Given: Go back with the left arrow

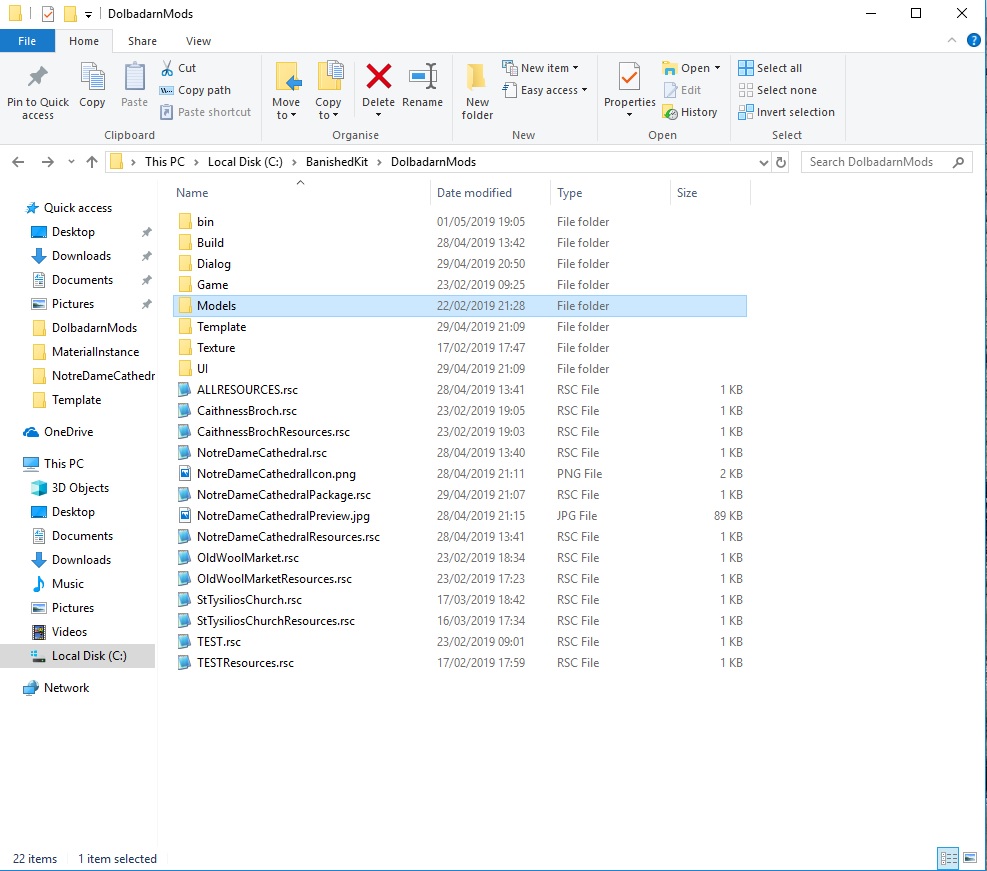Looking at the screenshot, I should [x=18, y=162].
